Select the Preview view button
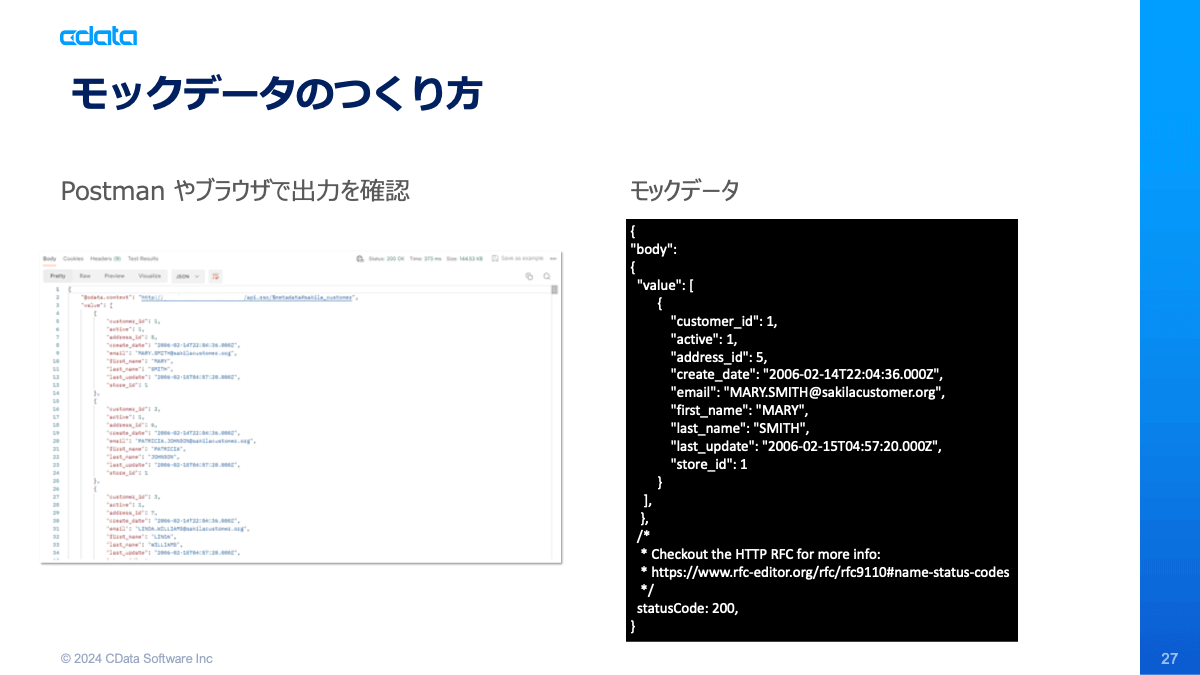The width and height of the screenshot is (1200, 675). click(x=114, y=276)
